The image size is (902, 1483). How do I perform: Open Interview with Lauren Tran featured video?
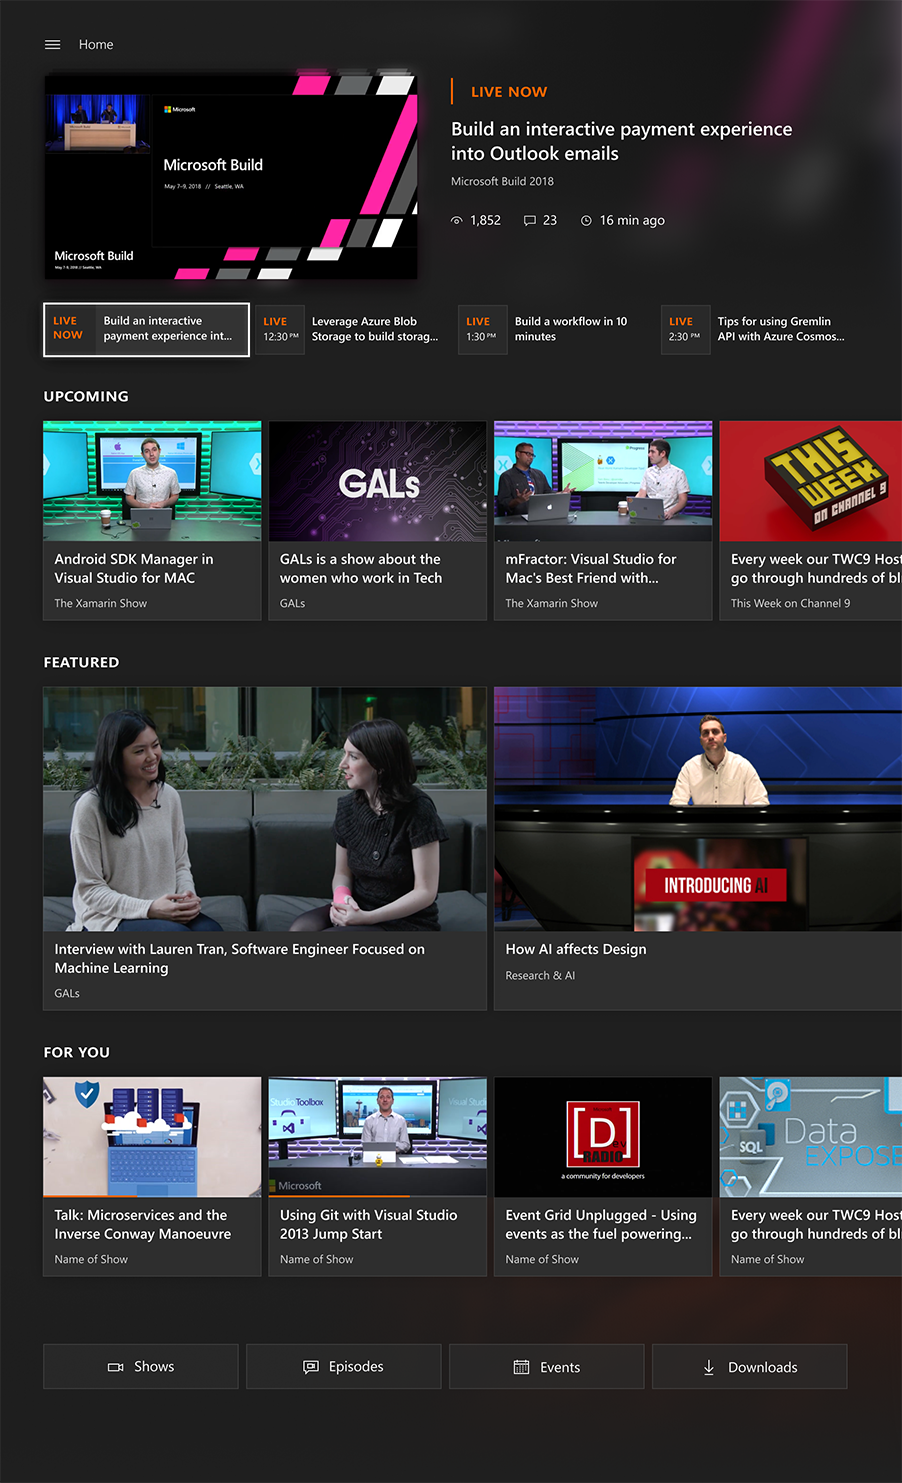(x=265, y=848)
